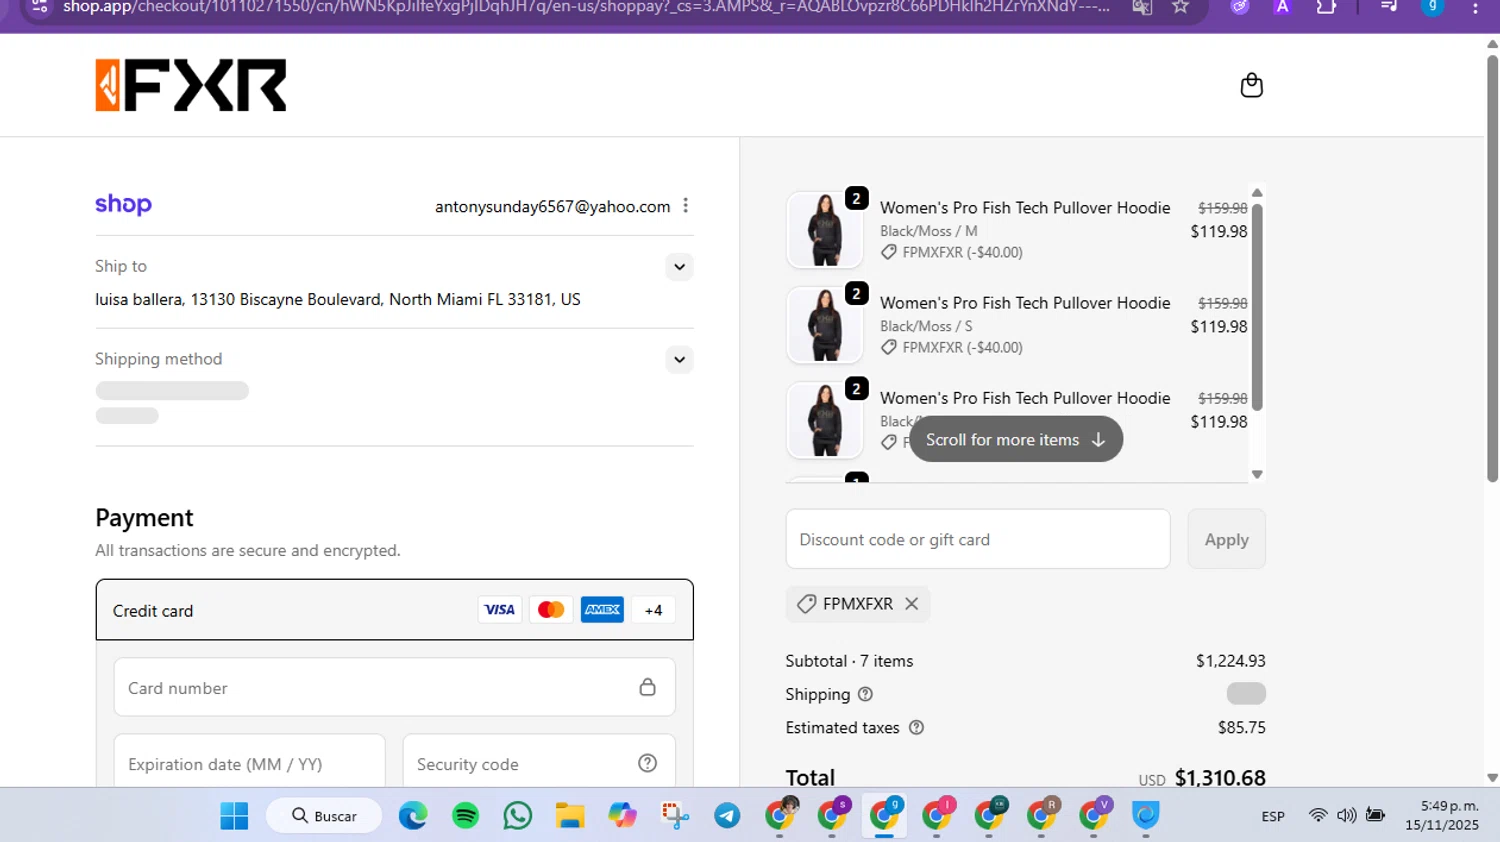Viewport: 1500px width, 842px height.
Task: Expand the Shipping method section
Action: (679, 360)
